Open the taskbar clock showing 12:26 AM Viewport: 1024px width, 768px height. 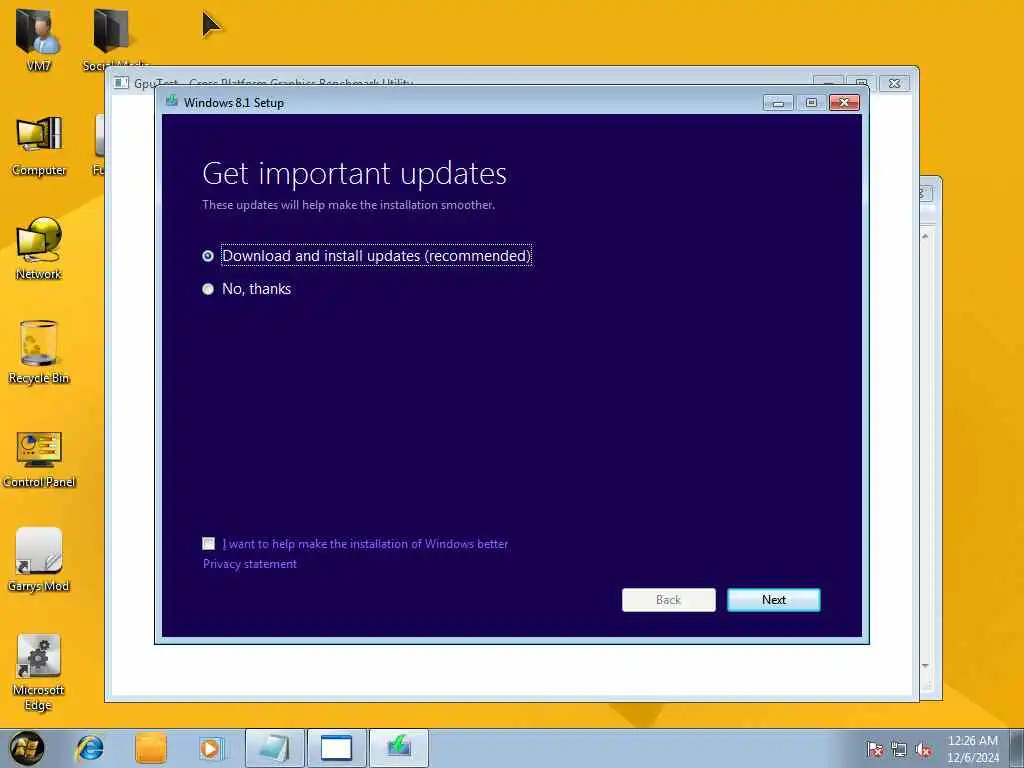pos(972,748)
